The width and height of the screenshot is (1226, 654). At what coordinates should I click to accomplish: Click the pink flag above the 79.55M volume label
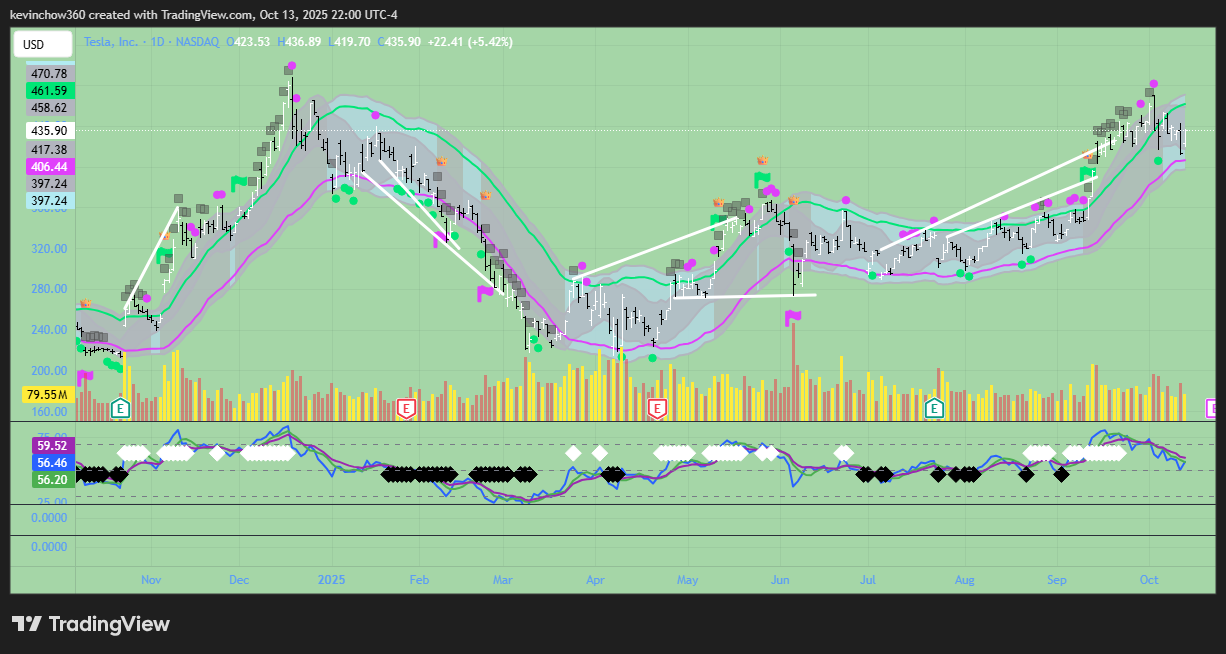click(85, 376)
